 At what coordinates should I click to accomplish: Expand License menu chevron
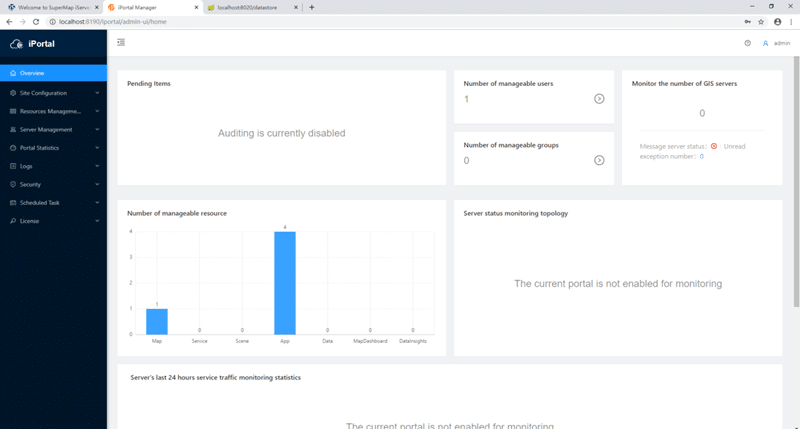tap(97, 221)
